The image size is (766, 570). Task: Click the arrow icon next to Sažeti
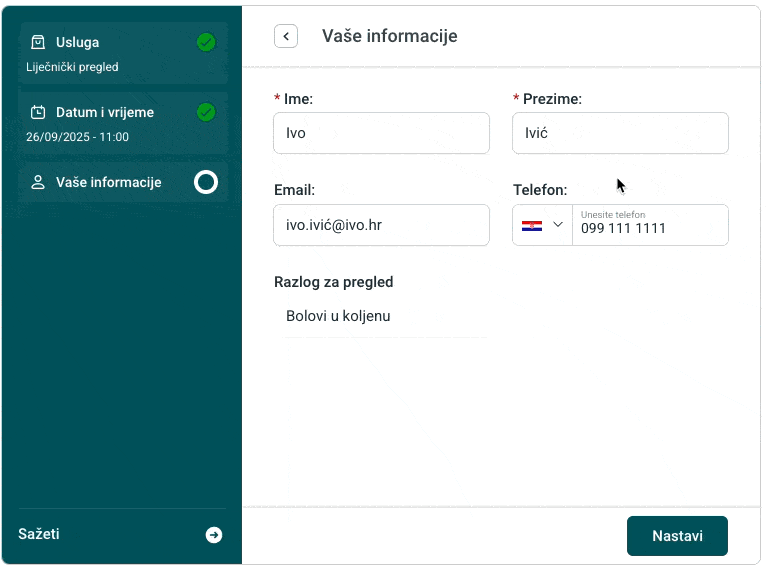click(x=214, y=535)
